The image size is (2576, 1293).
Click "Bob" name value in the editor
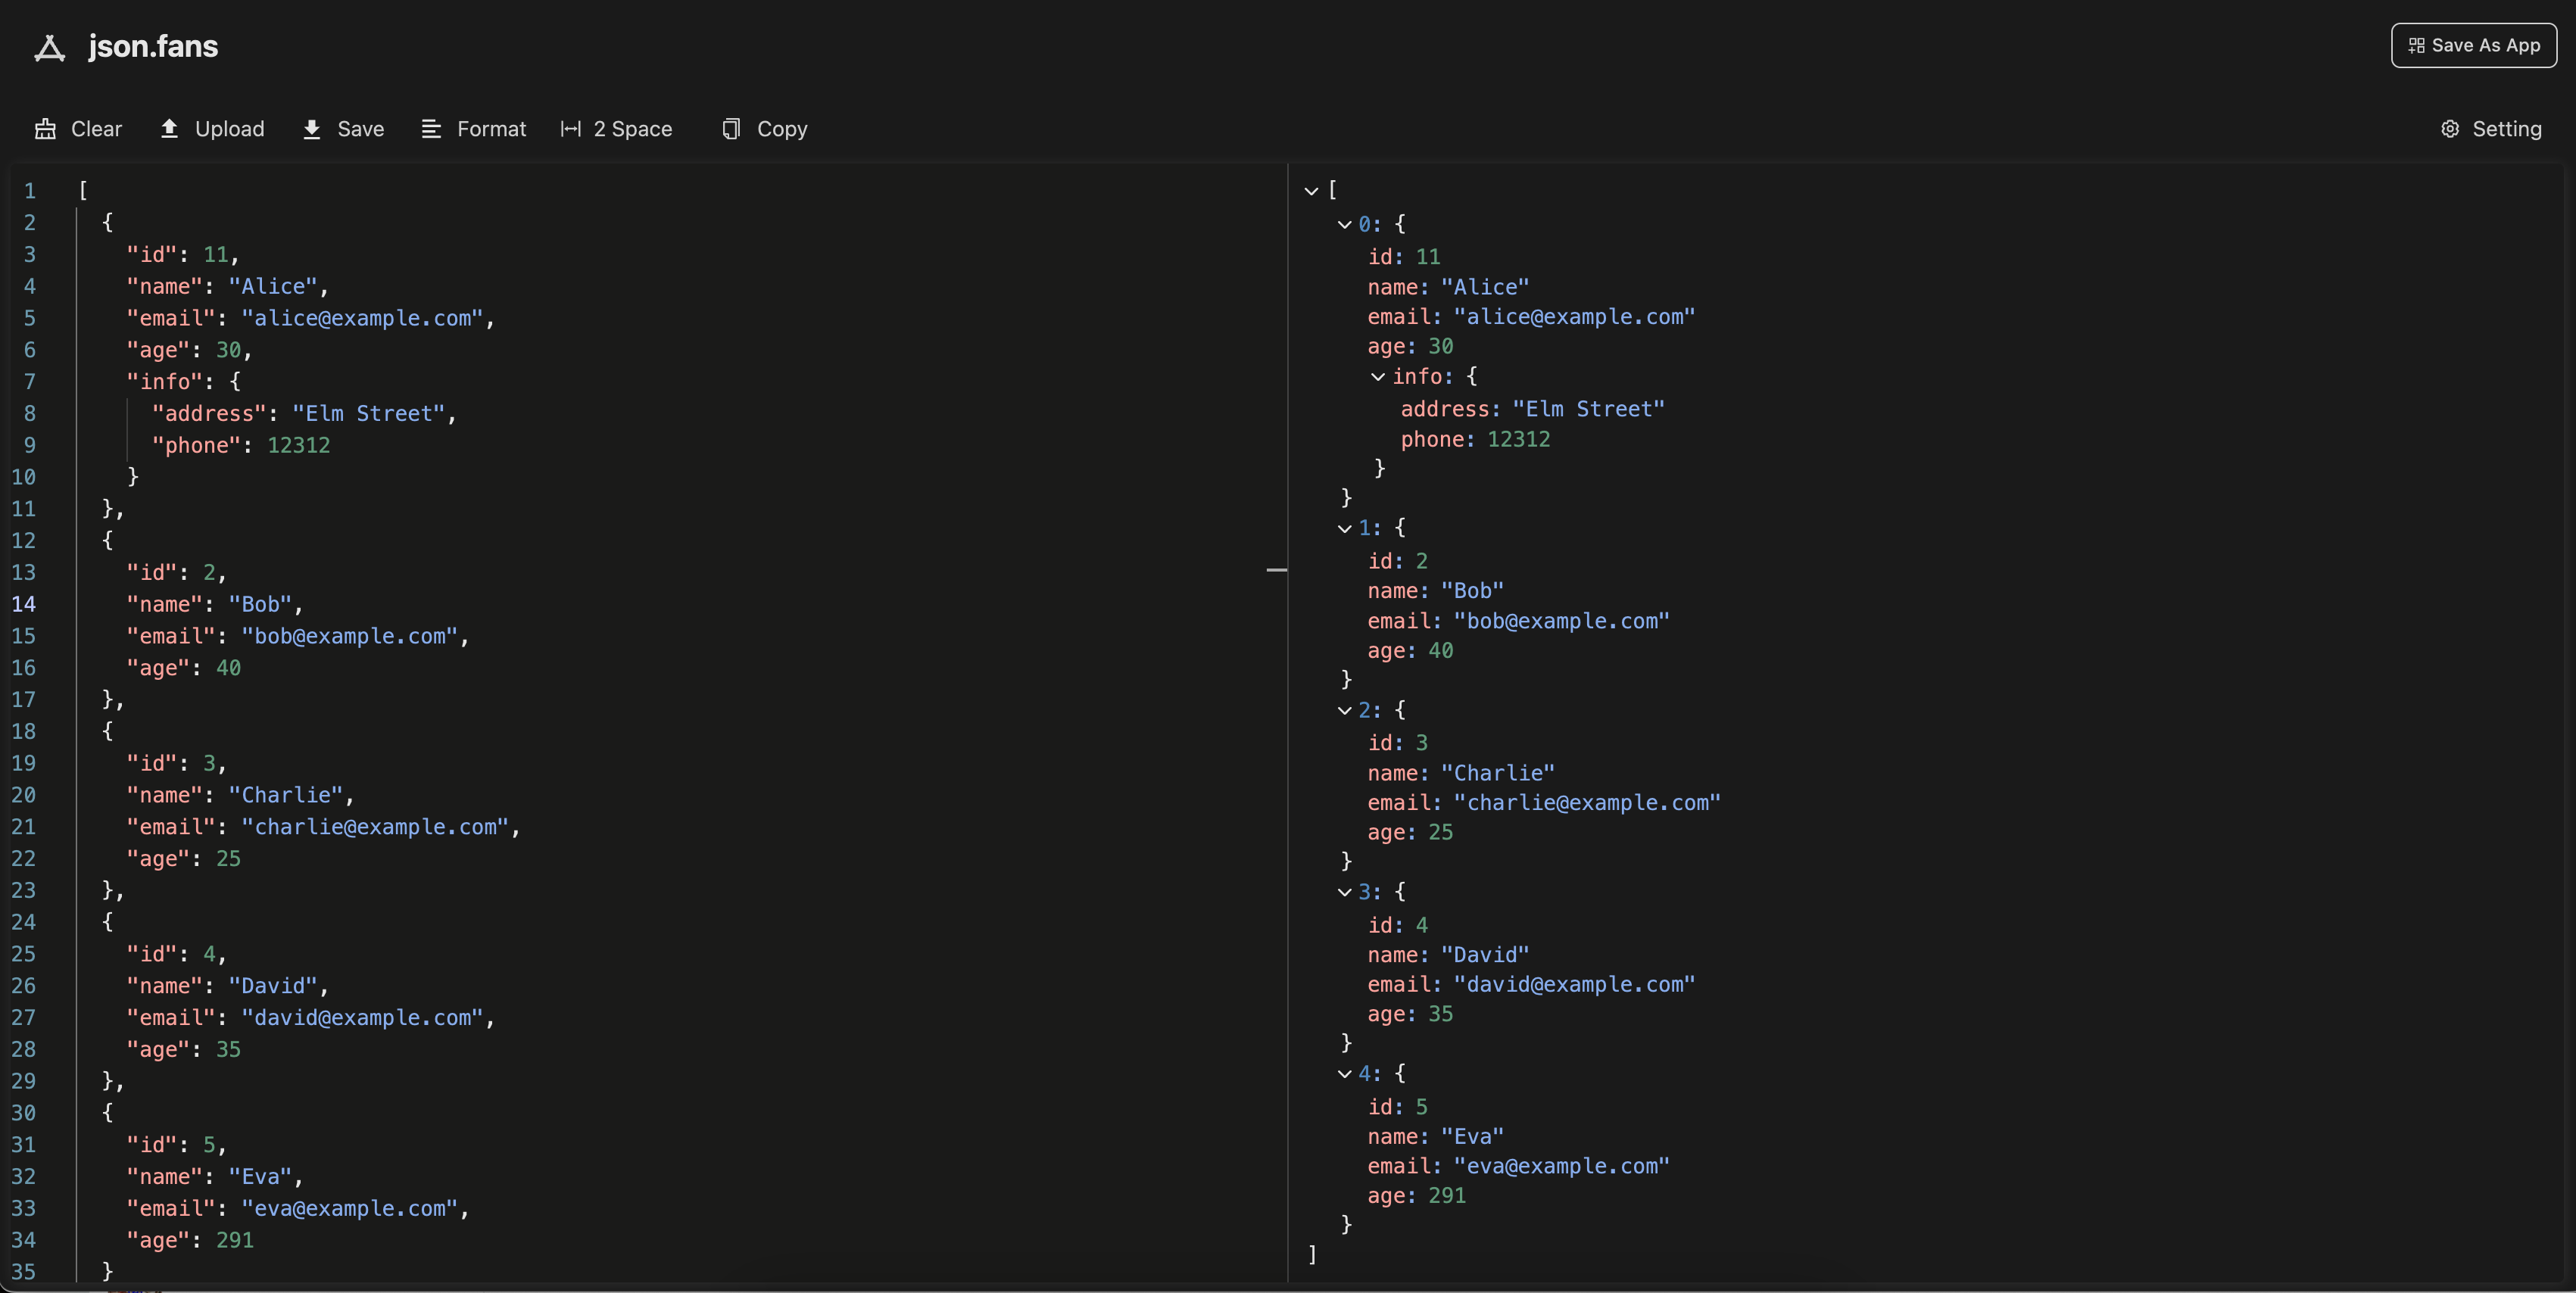(x=260, y=605)
